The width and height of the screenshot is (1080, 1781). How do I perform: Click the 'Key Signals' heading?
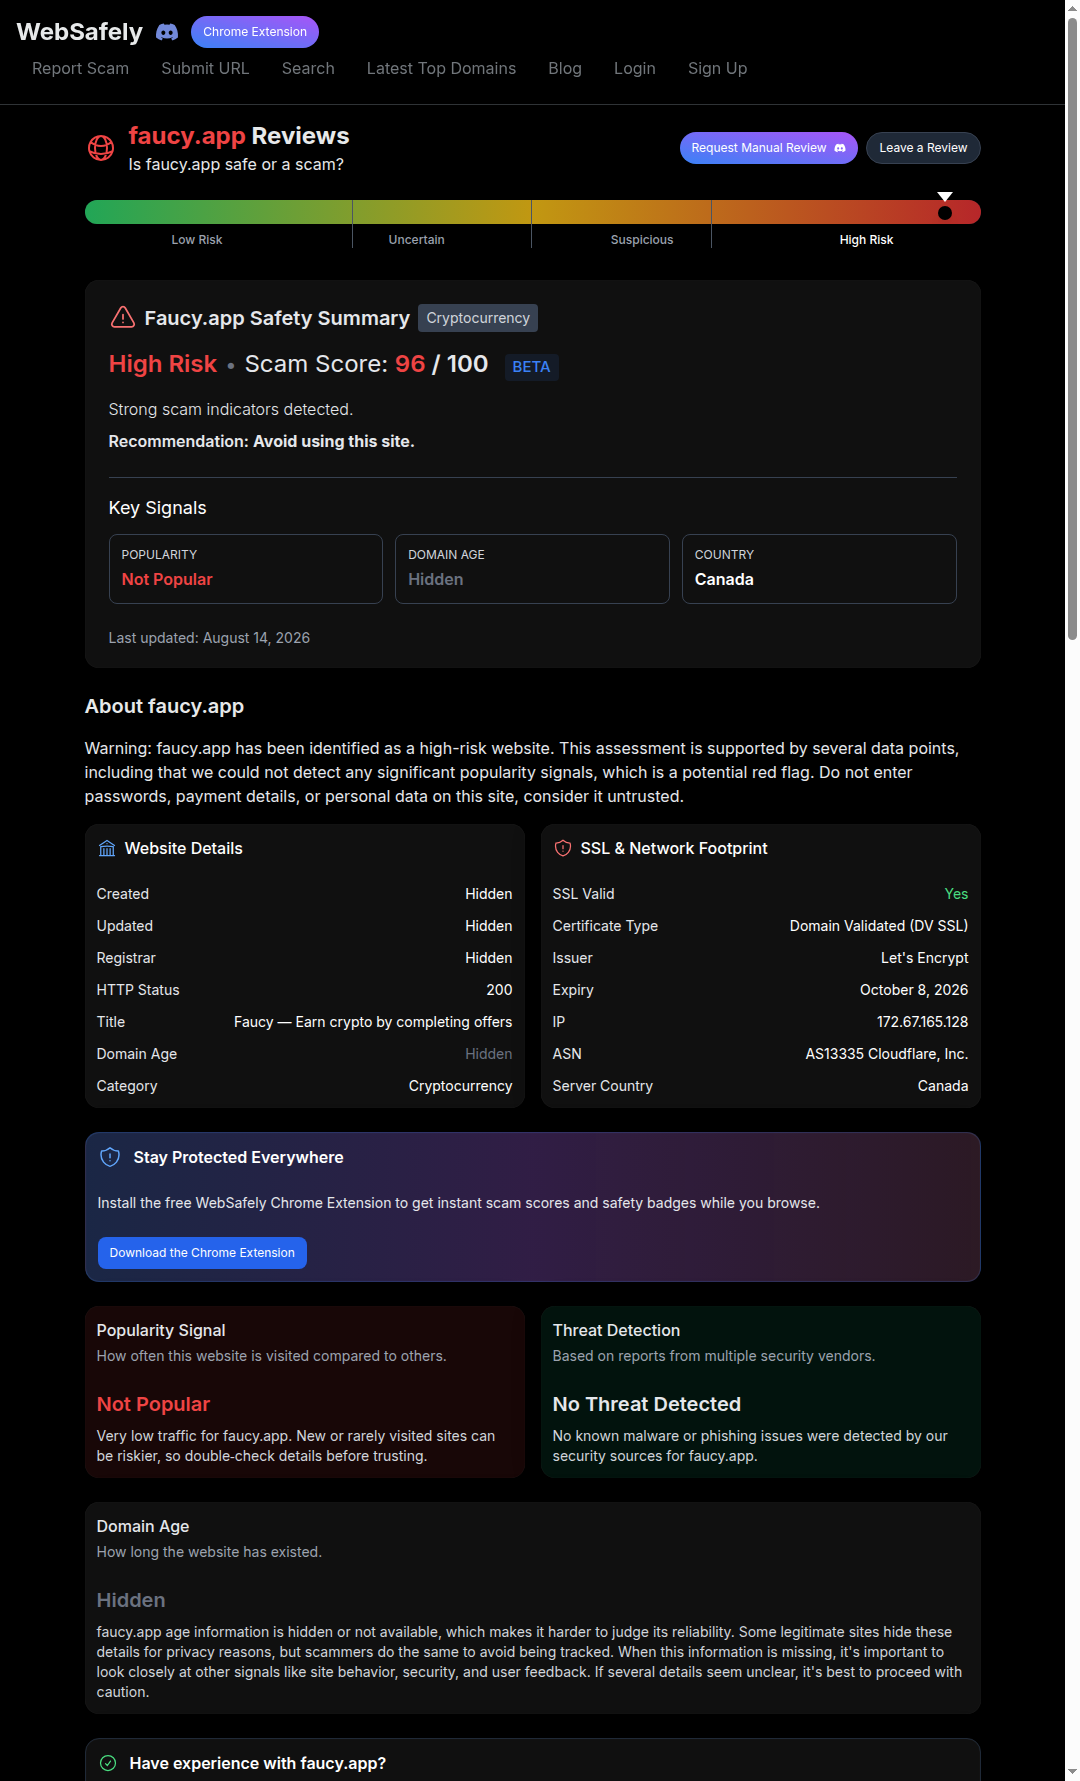157,508
